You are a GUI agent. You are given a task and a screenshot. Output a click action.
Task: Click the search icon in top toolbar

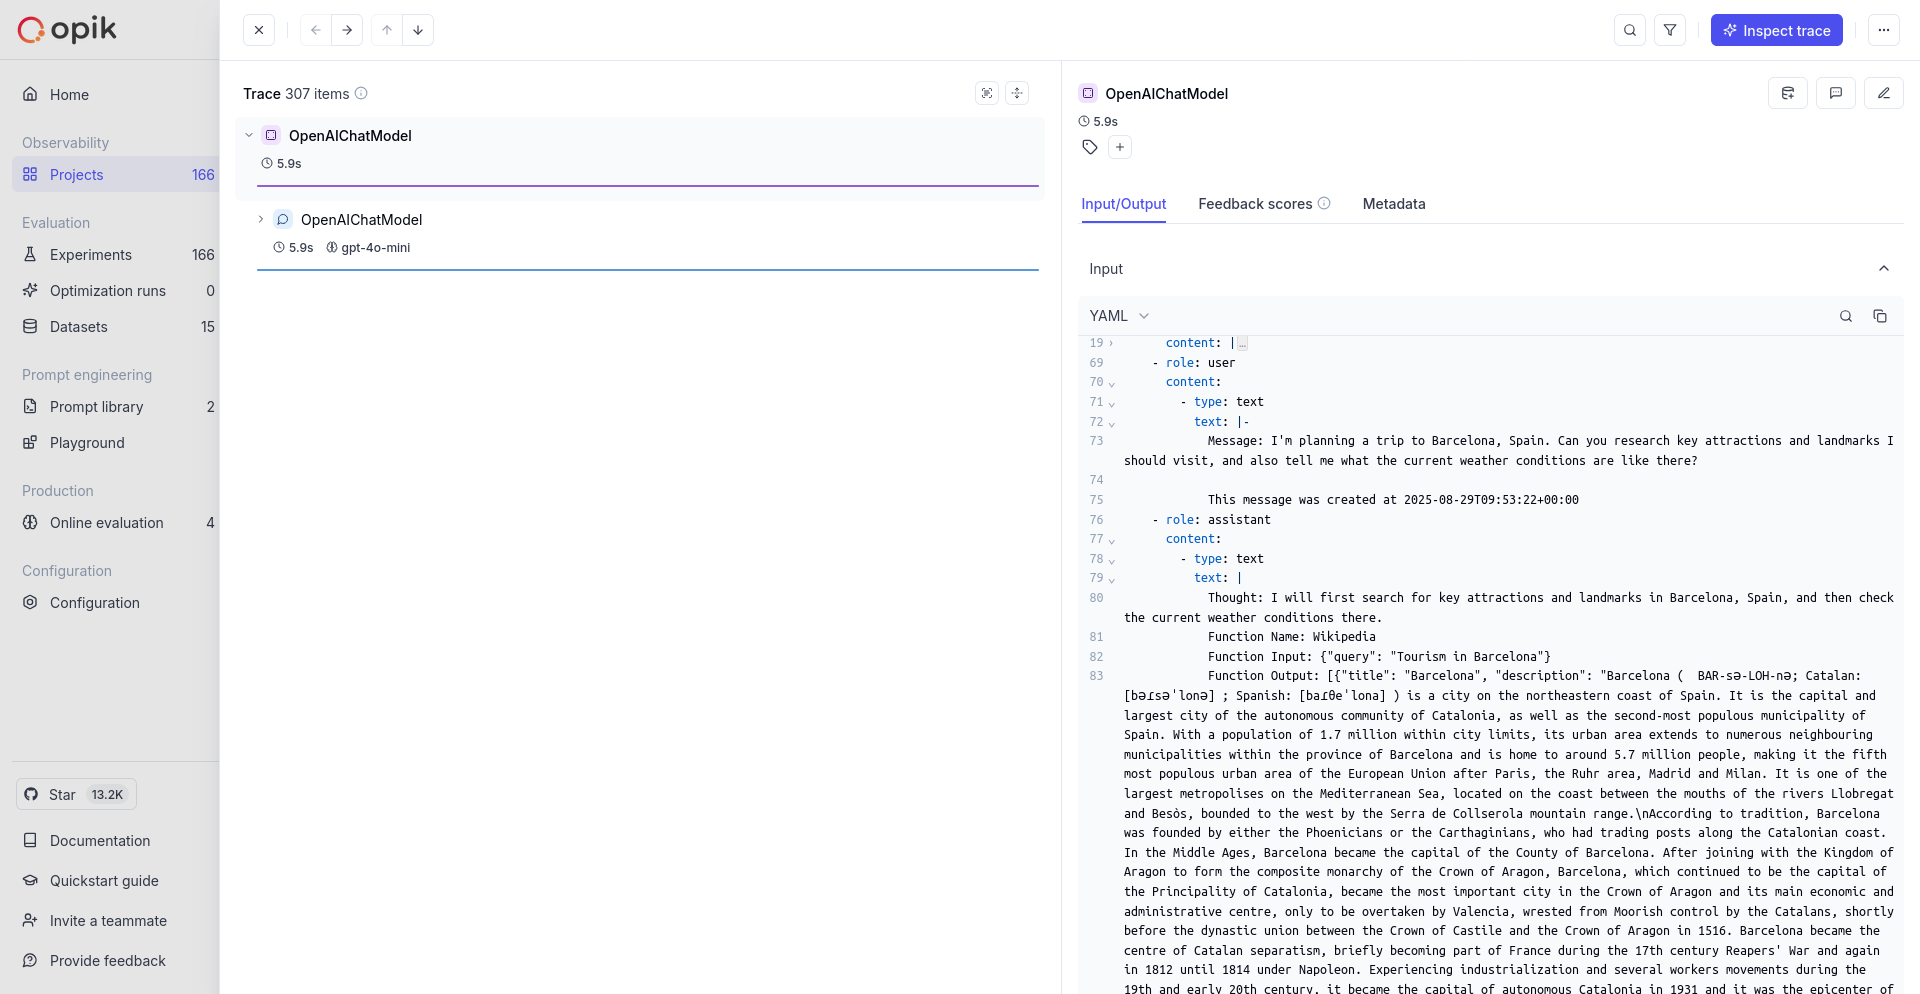pyautogui.click(x=1630, y=30)
